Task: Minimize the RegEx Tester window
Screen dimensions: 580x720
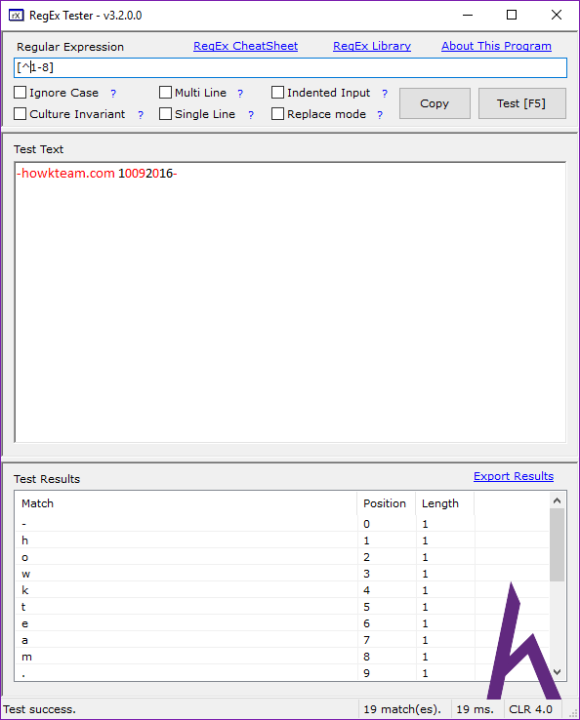Action: 467,15
